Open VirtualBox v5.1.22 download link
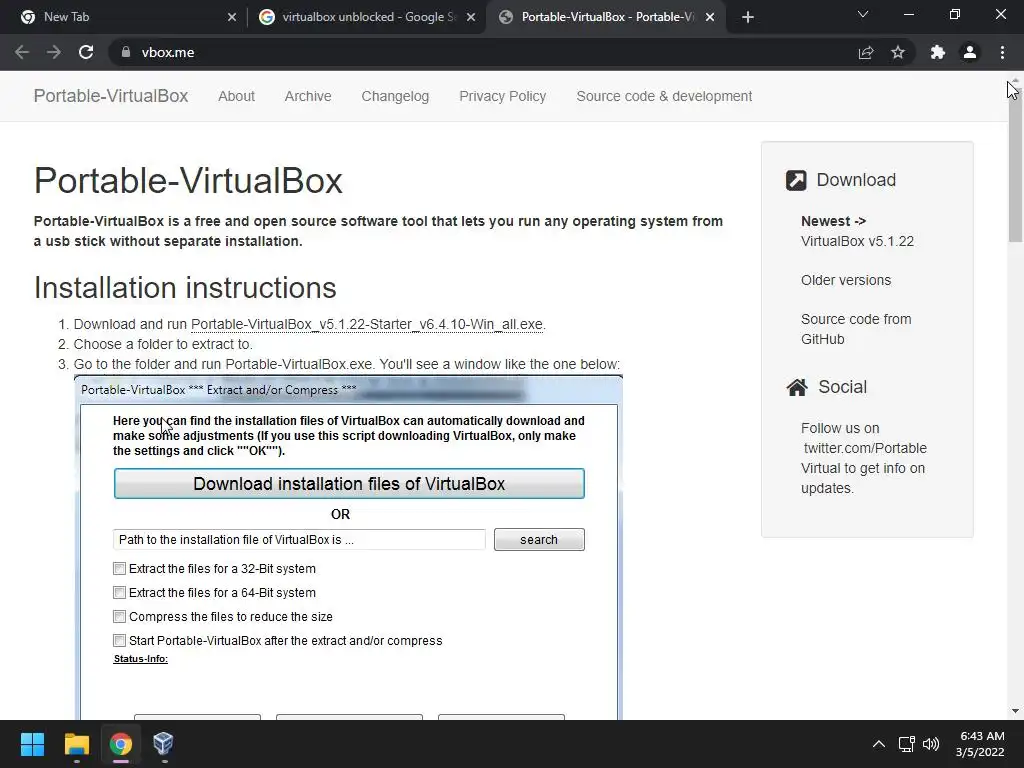 857,241
